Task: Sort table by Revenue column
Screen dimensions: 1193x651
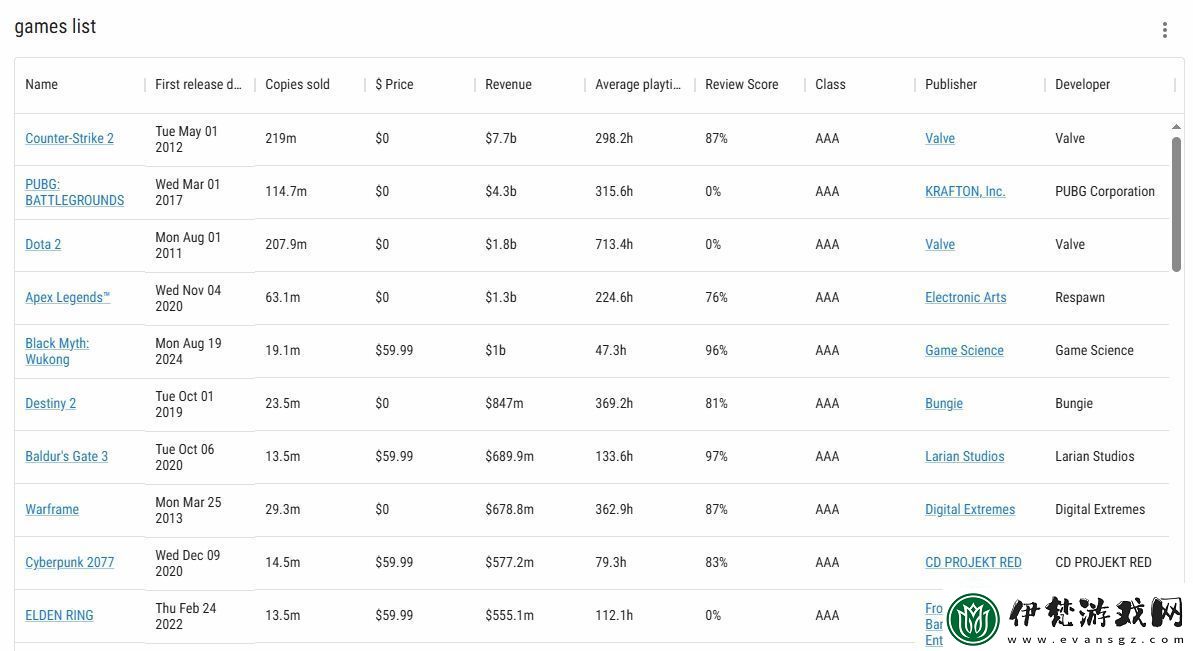Action: tap(508, 84)
